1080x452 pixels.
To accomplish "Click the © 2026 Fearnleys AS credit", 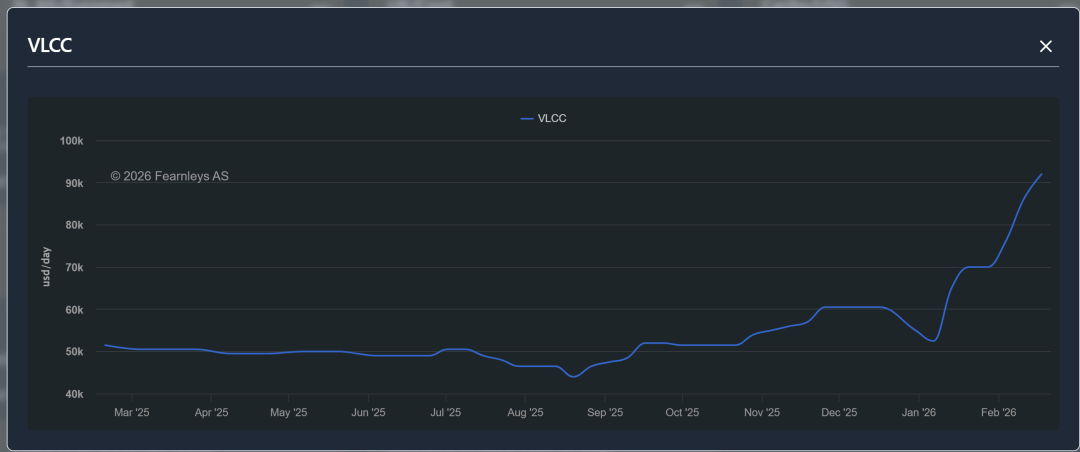I will point(169,176).
